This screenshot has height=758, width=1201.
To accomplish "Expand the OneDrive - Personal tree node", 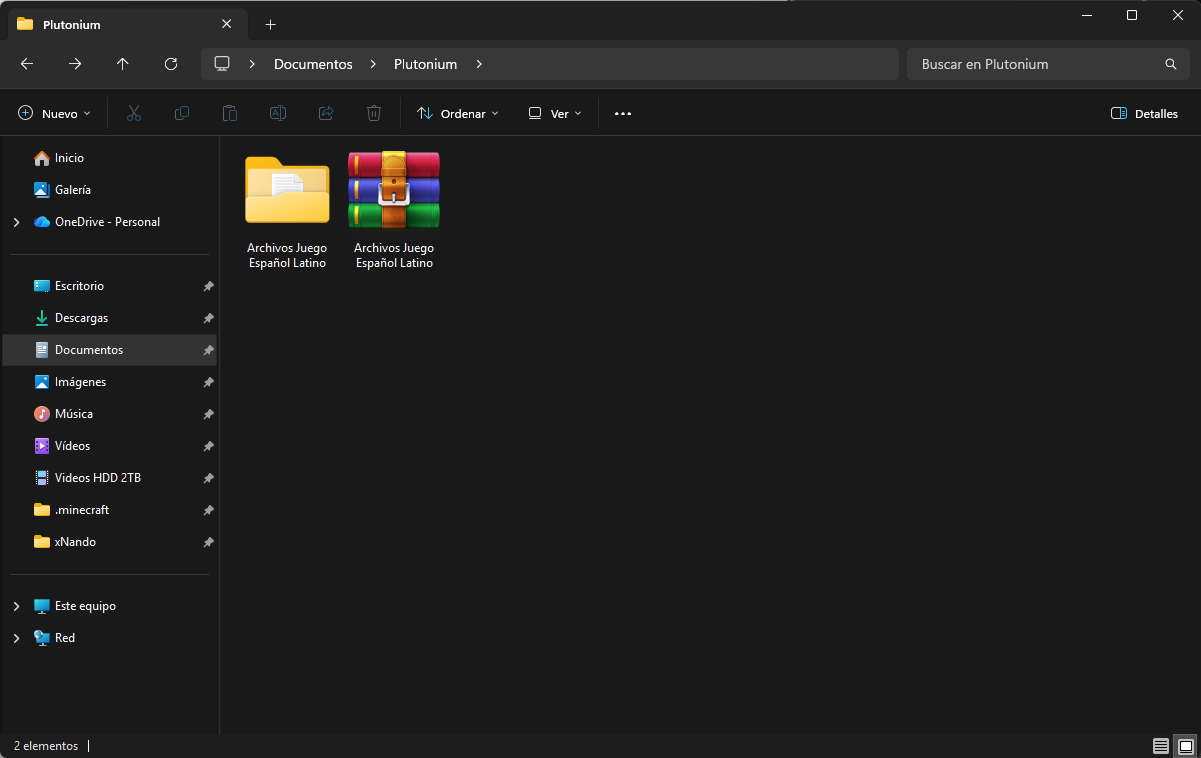I will tap(16, 222).
